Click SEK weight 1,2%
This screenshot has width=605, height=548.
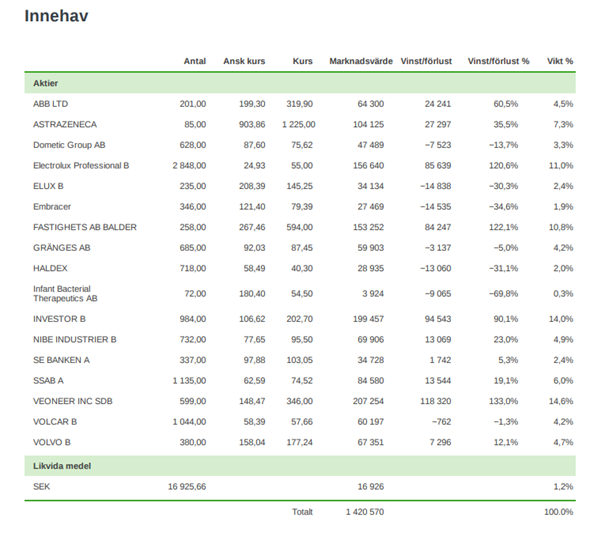point(563,487)
